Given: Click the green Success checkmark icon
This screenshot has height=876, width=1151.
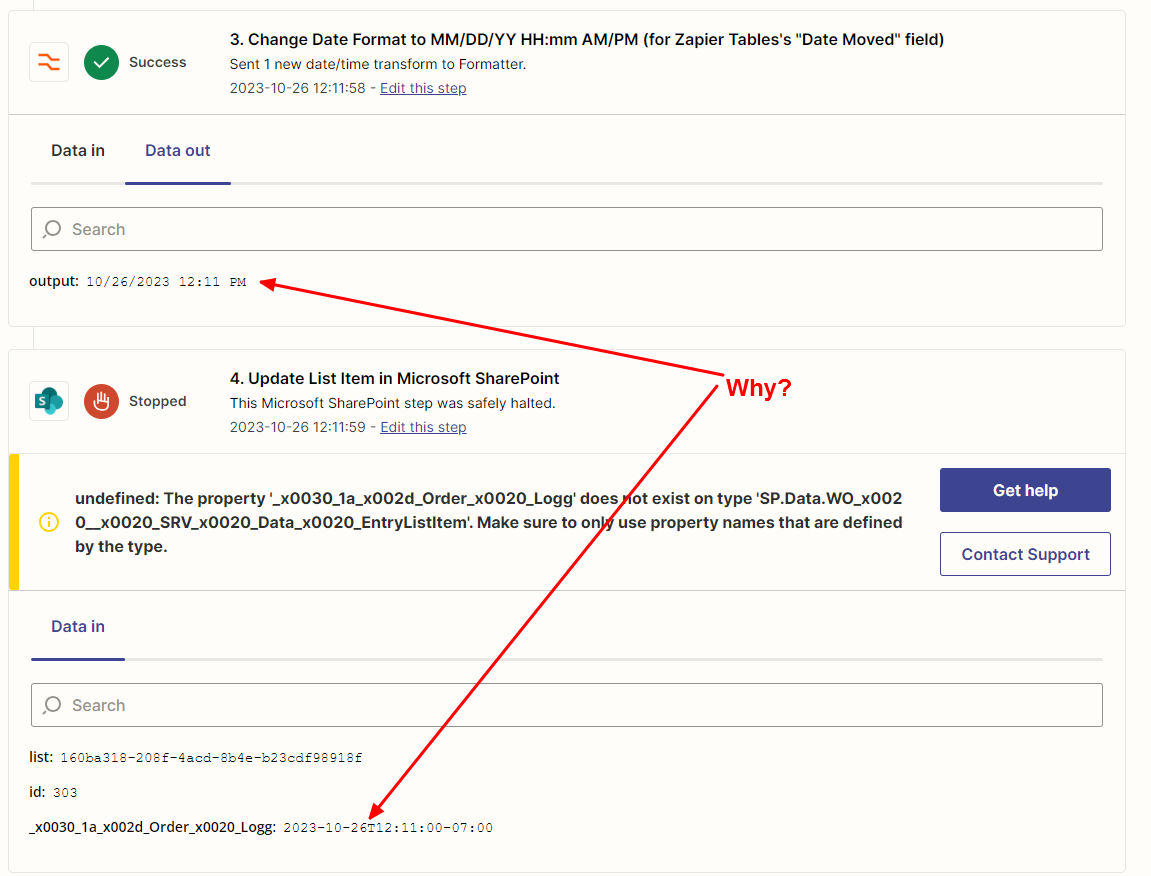Looking at the screenshot, I should click(x=101, y=62).
